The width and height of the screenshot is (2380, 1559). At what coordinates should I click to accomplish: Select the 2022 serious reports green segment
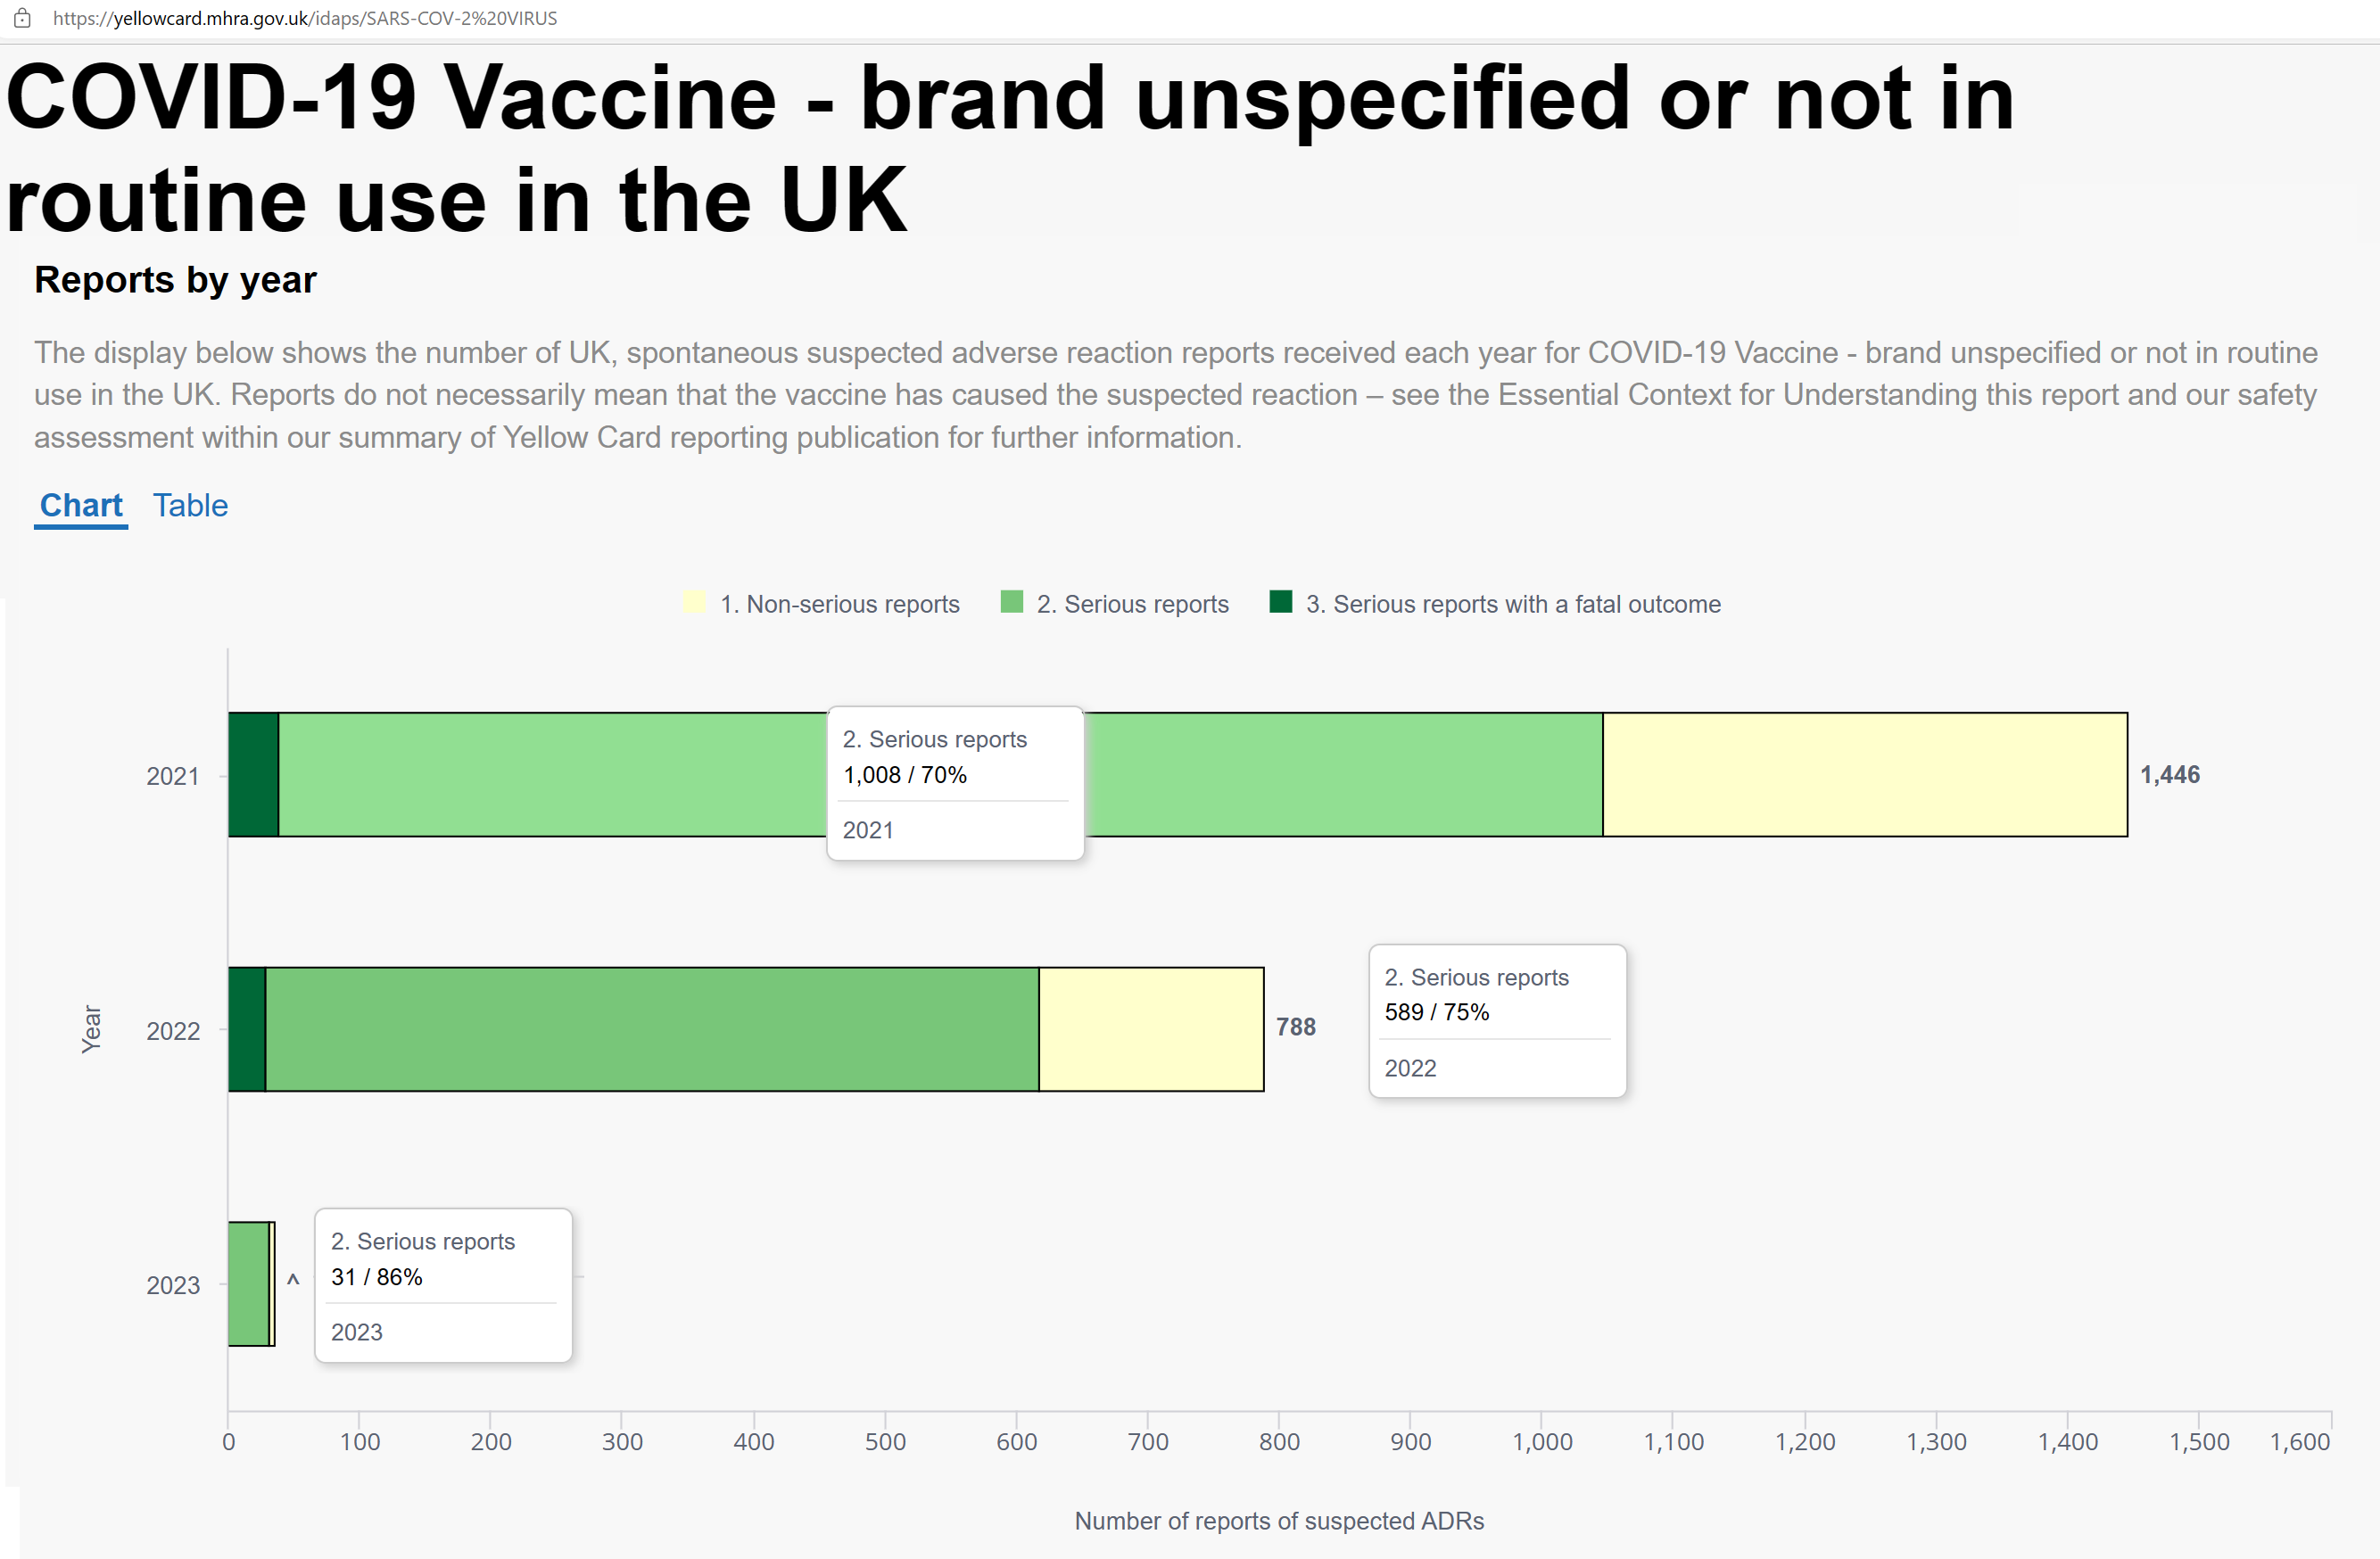coord(652,1029)
